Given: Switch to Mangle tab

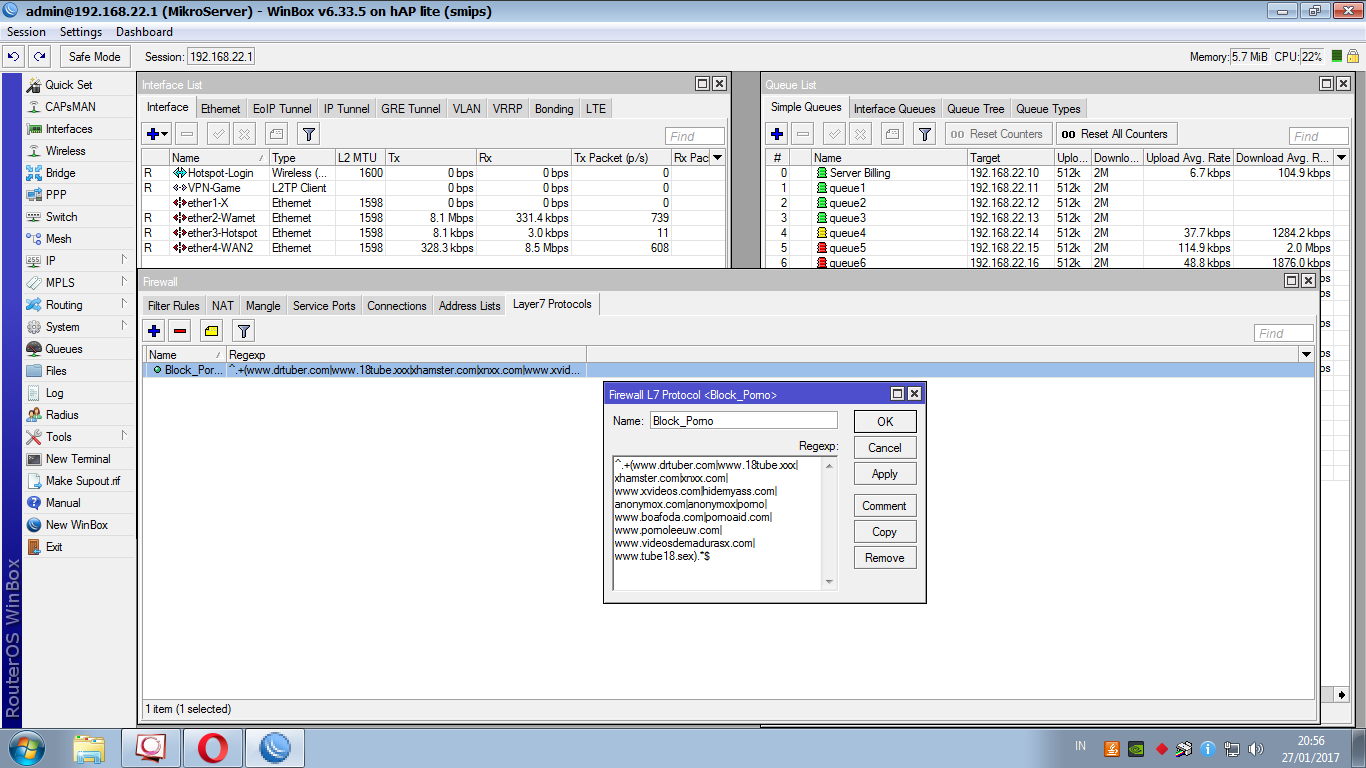Looking at the screenshot, I should pyautogui.click(x=263, y=306).
